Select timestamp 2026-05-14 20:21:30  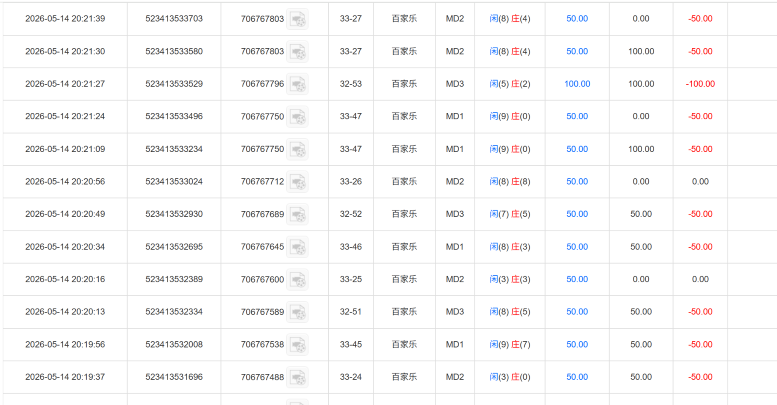click(x=65, y=51)
